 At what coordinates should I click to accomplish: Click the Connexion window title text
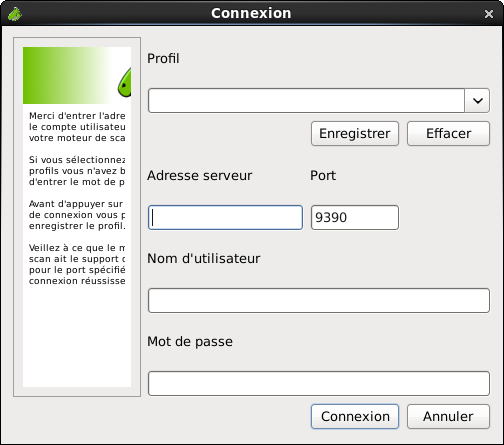click(251, 13)
